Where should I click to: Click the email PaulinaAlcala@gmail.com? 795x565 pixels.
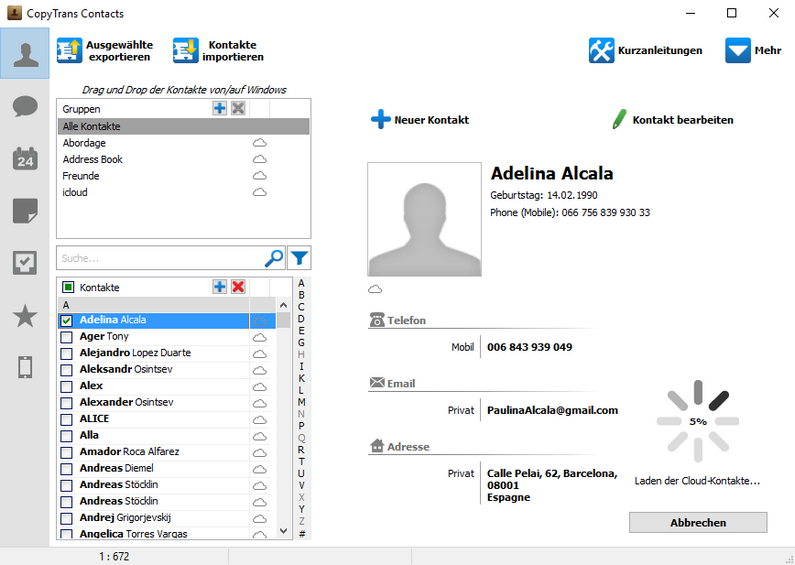tap(553, 410)
